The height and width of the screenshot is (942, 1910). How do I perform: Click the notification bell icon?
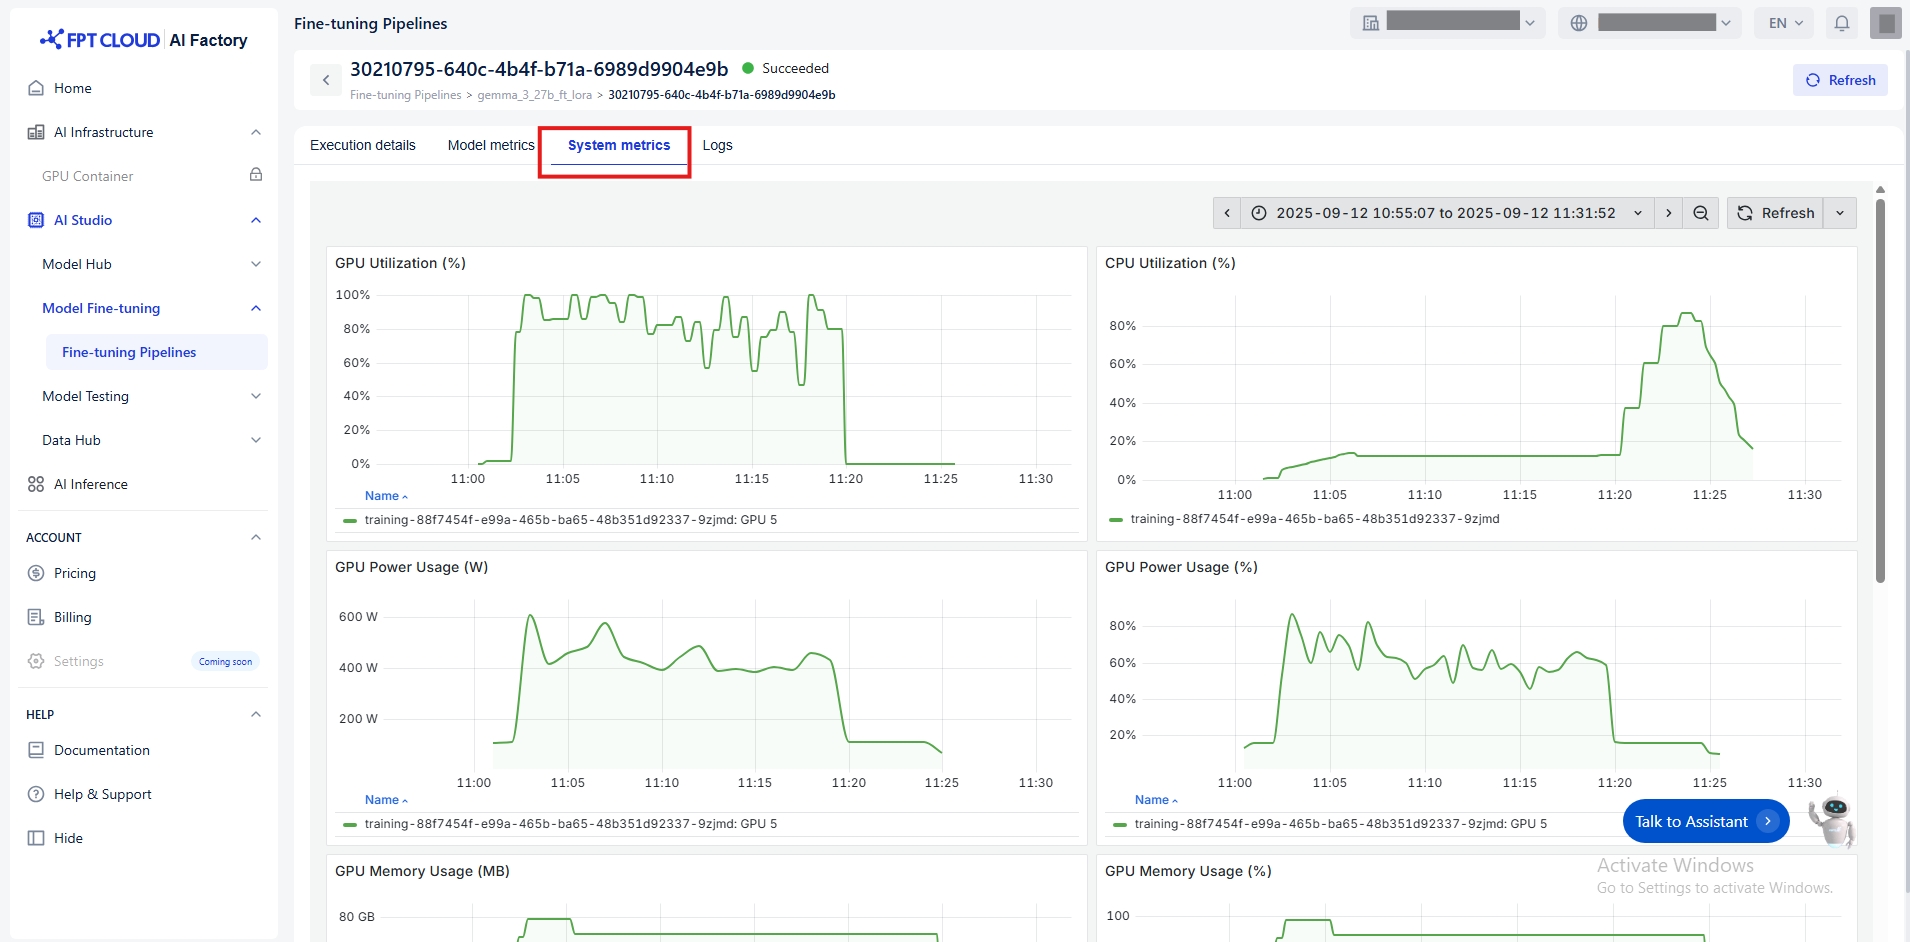(x=1841, y=23)
